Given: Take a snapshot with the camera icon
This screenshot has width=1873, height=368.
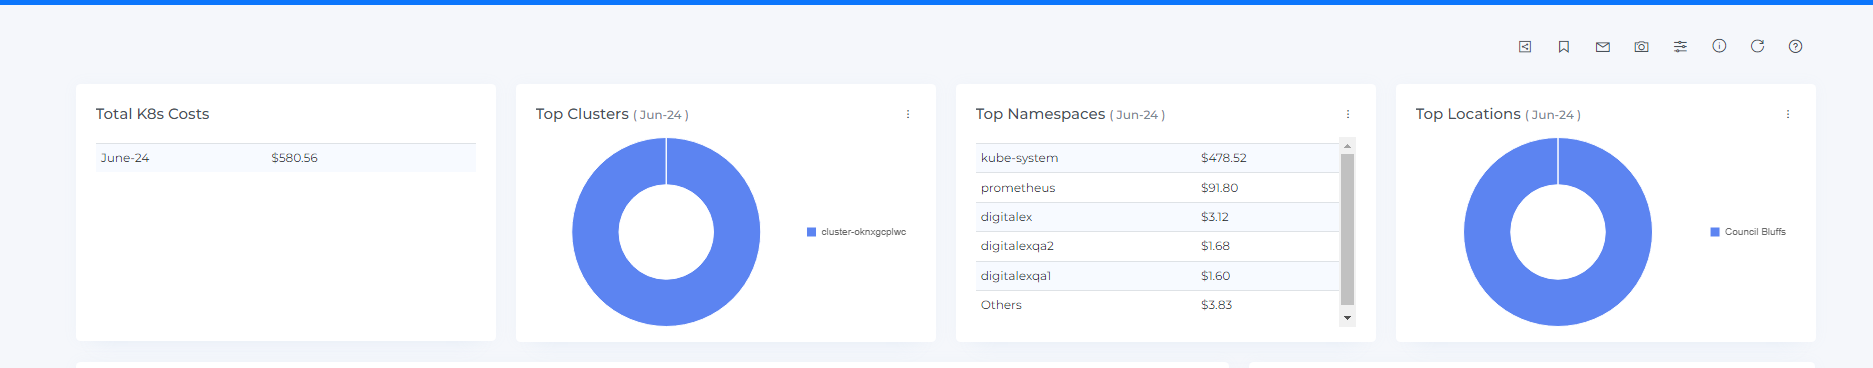Looking at the screenshot, I should point(1641,47).
